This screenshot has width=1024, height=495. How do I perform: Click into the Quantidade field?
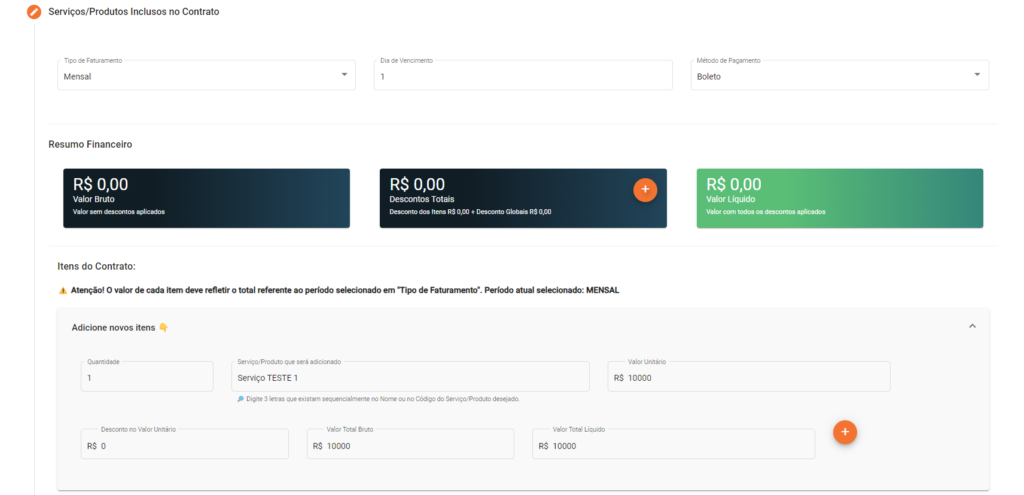[x=147, y=377]
